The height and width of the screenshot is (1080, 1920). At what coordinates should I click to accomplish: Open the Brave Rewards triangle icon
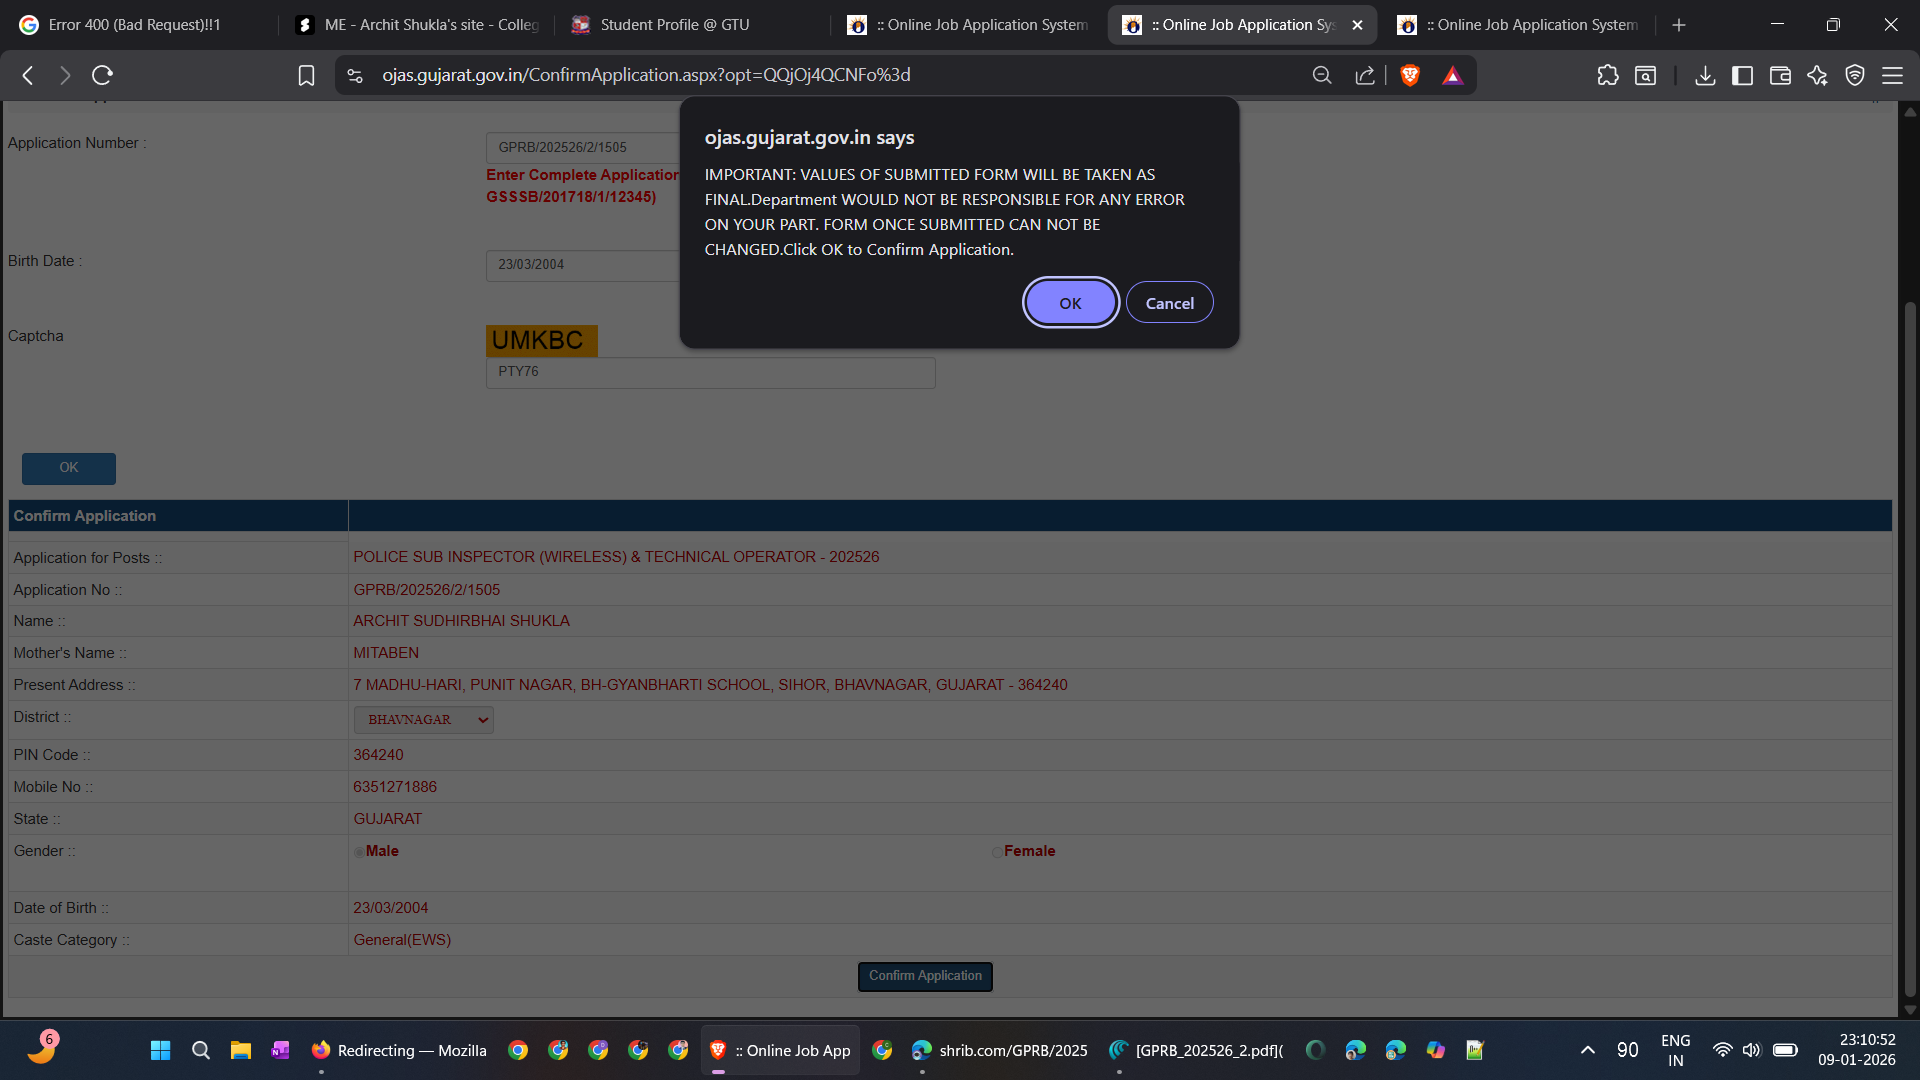pos(1452,75)
